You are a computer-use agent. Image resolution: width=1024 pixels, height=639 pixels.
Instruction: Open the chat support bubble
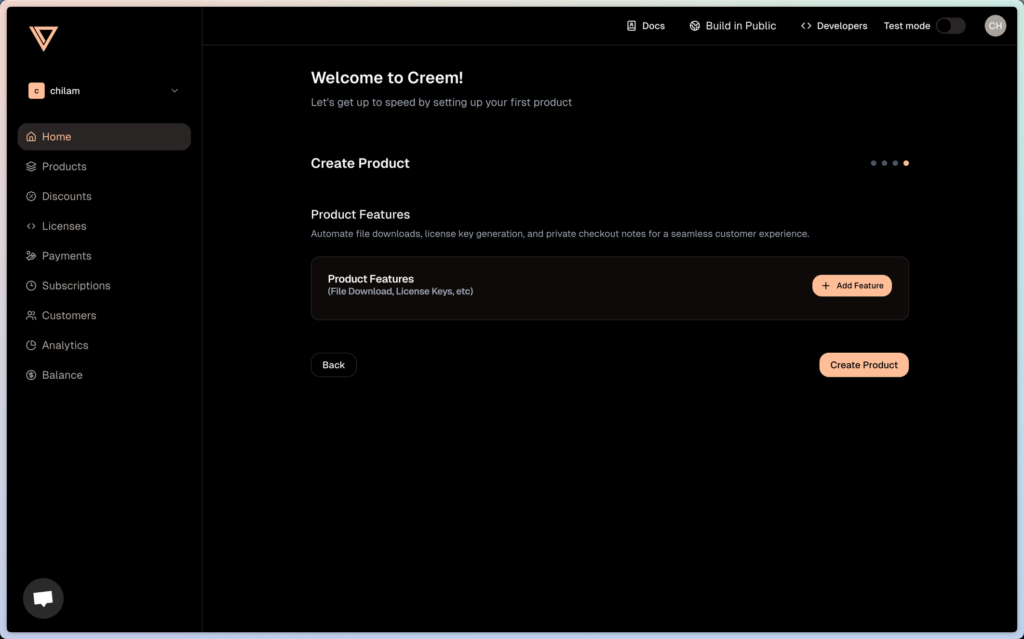tap(43, 598)
